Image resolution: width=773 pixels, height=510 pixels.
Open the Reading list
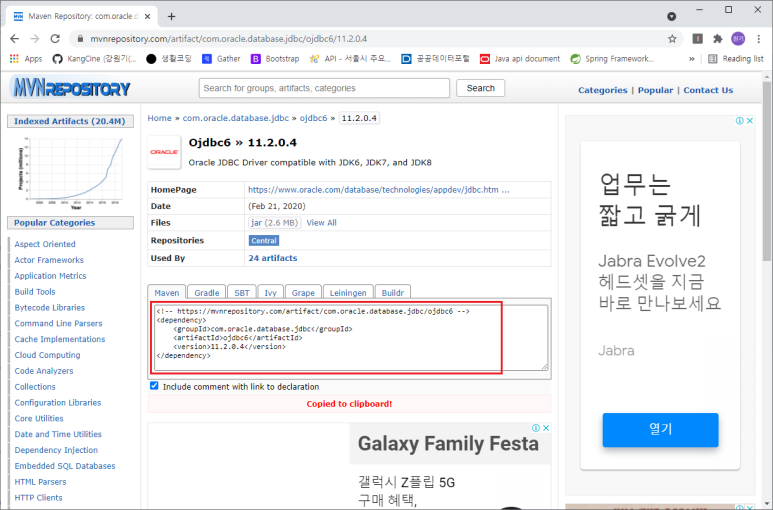(x=736, y=59)
